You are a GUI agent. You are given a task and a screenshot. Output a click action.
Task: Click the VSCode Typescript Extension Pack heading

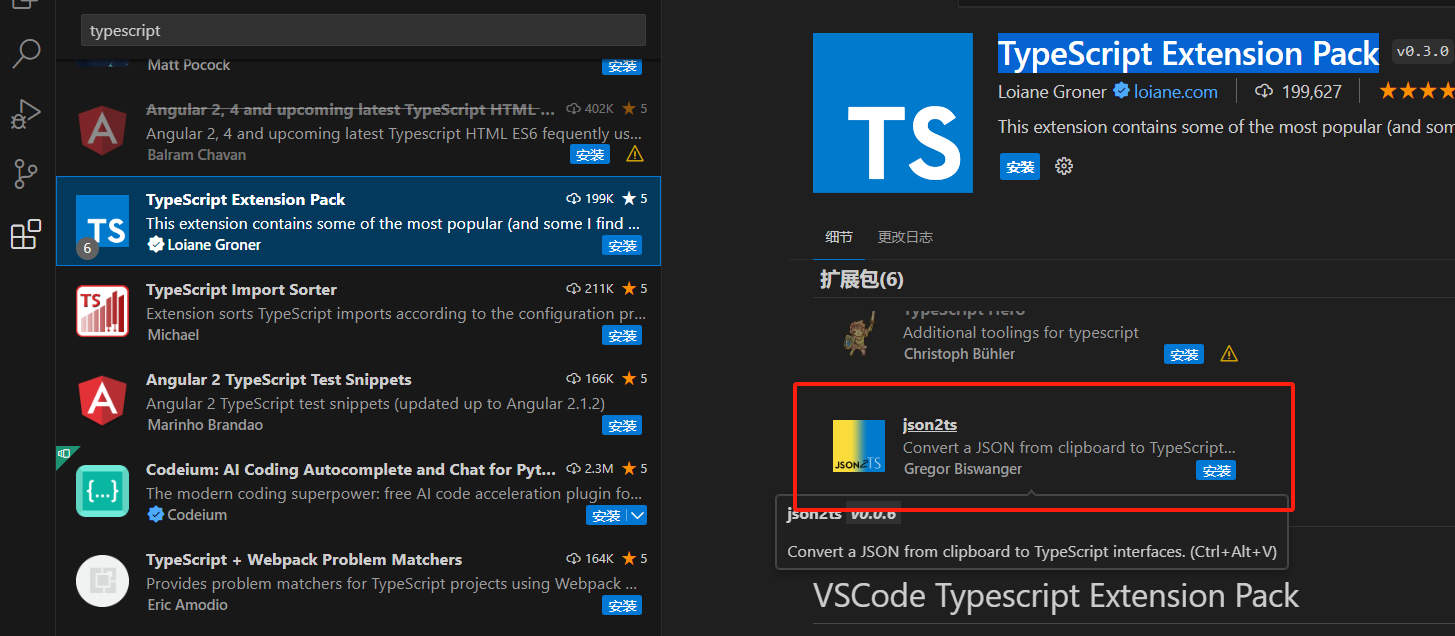(1056, 596)
